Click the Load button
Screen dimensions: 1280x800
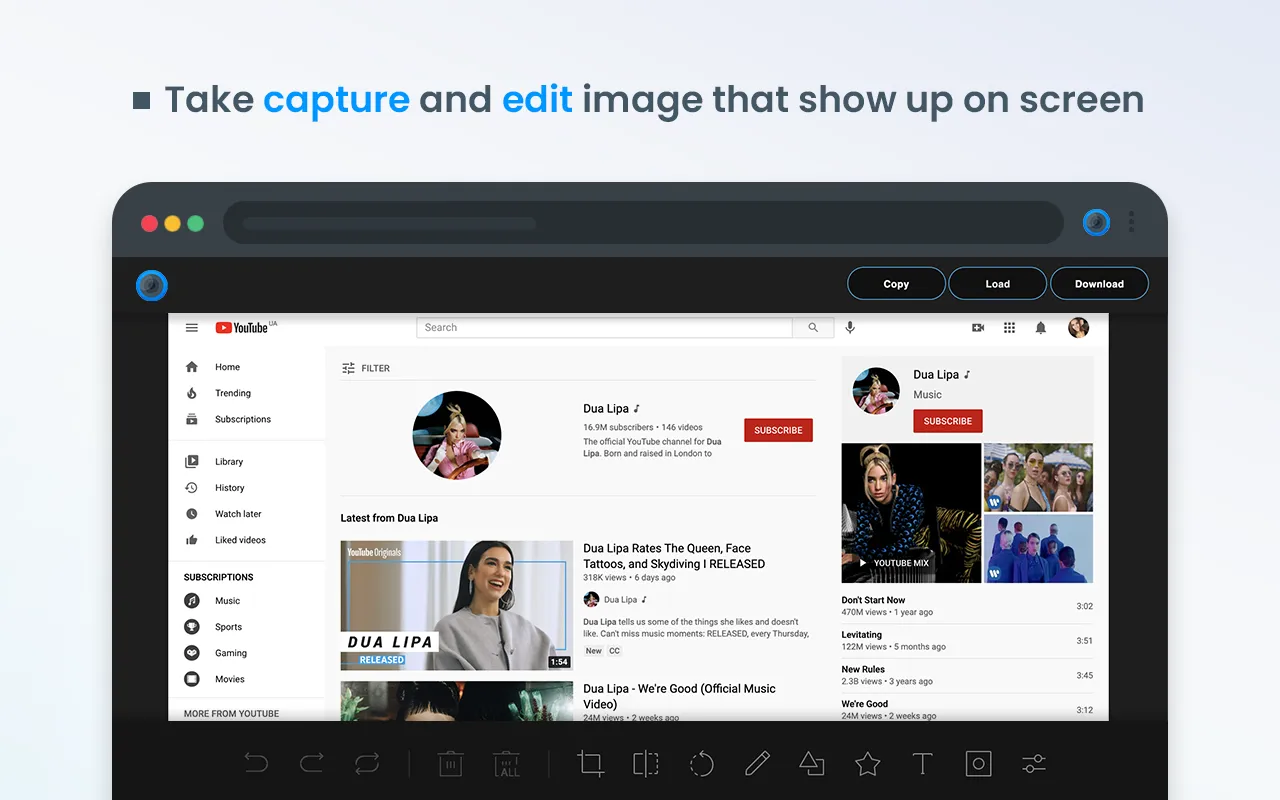pos(998,284)
